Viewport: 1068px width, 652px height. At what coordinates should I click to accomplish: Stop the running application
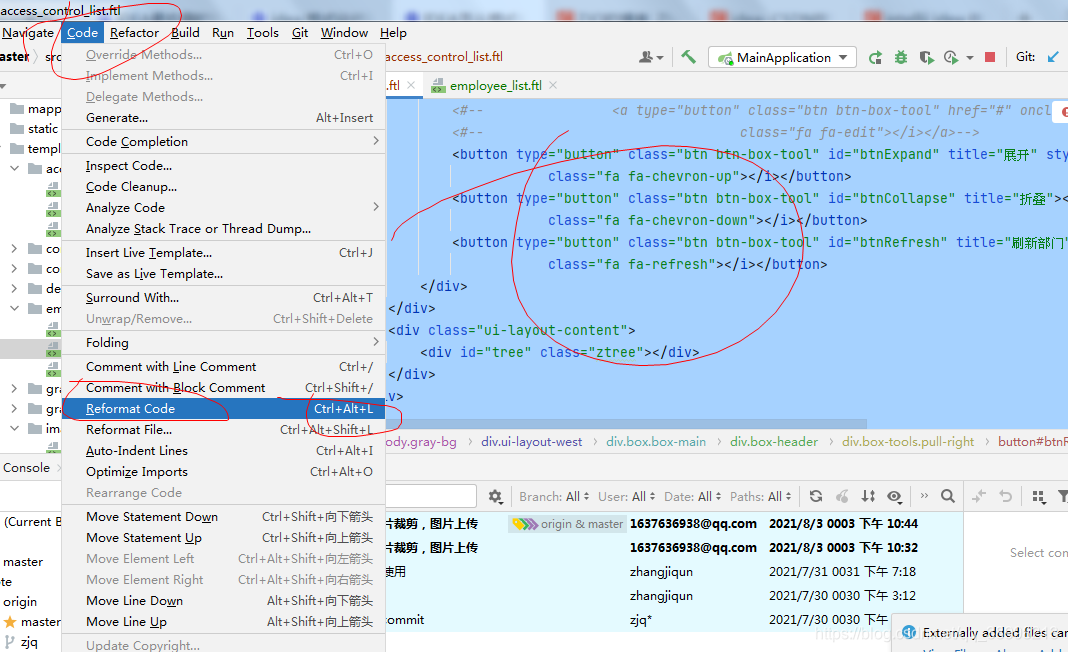[988, 57]
